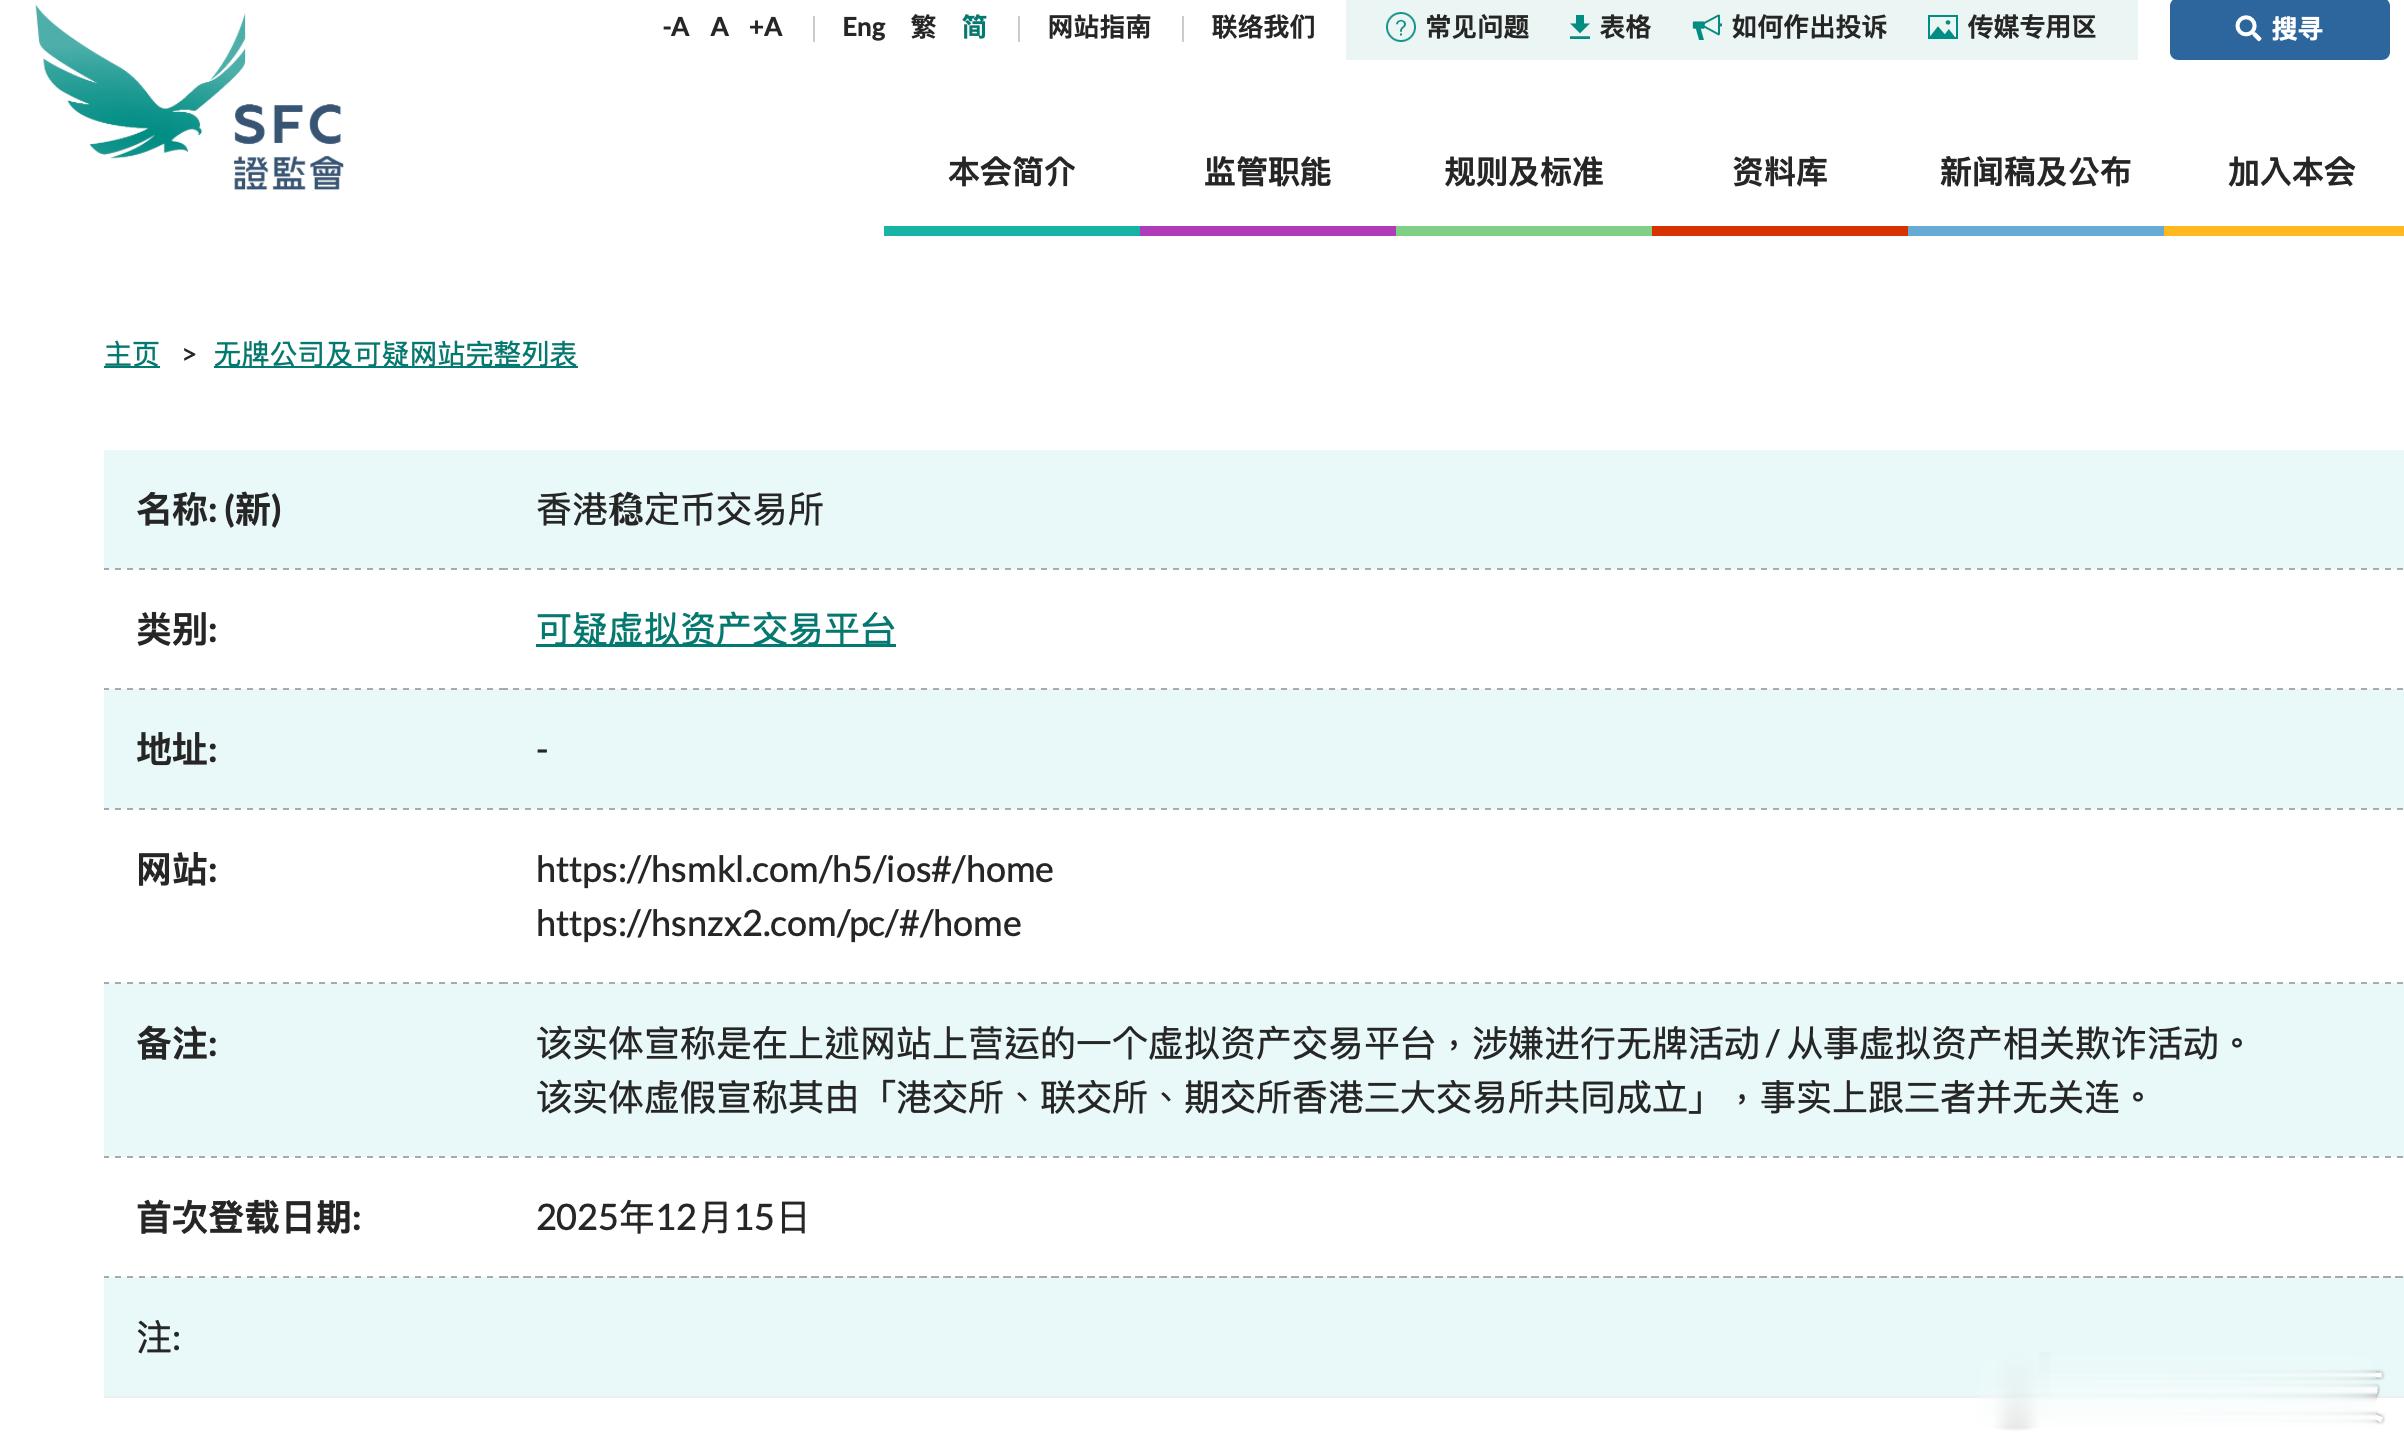Open the 监管职能 navigation menu
The image size is (2404, 1452).
pyautogui.click(x=1267, y=173)
